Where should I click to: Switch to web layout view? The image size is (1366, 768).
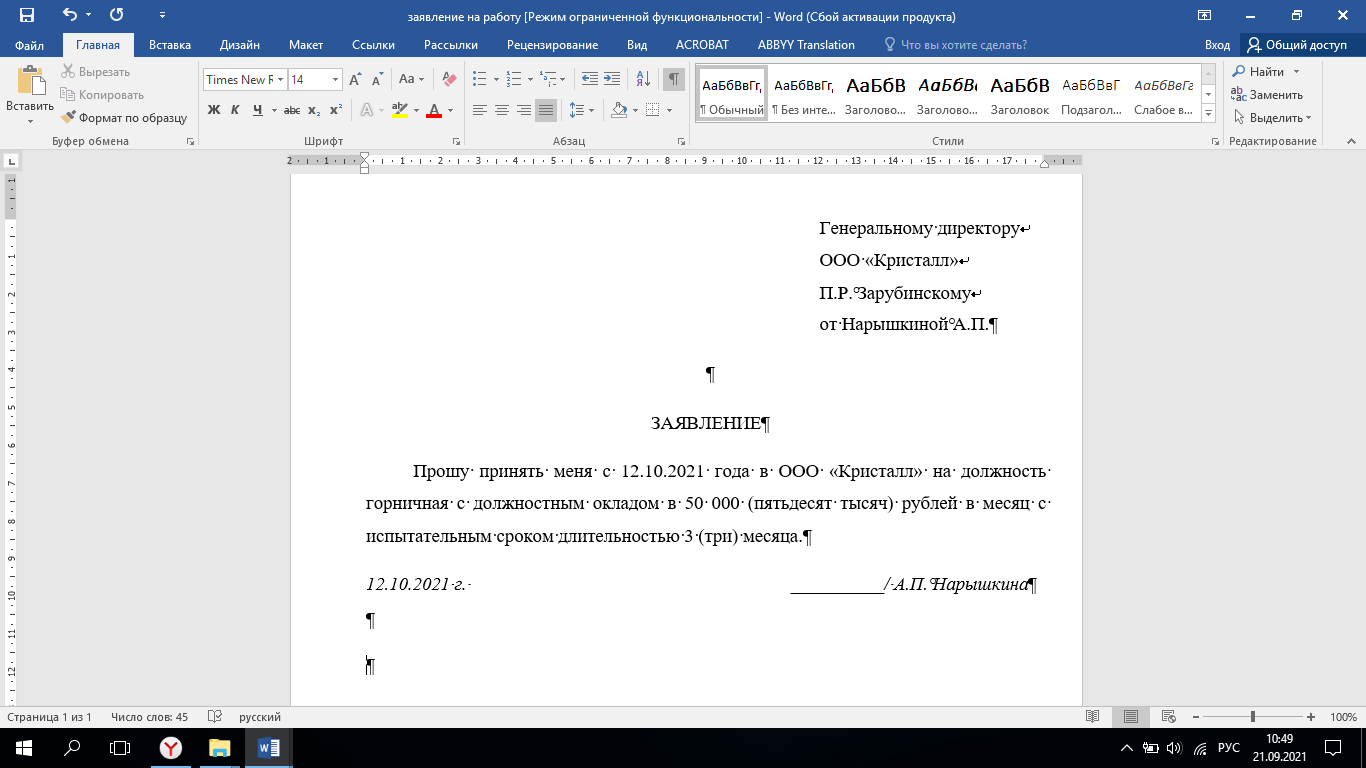coord(1167,717)
